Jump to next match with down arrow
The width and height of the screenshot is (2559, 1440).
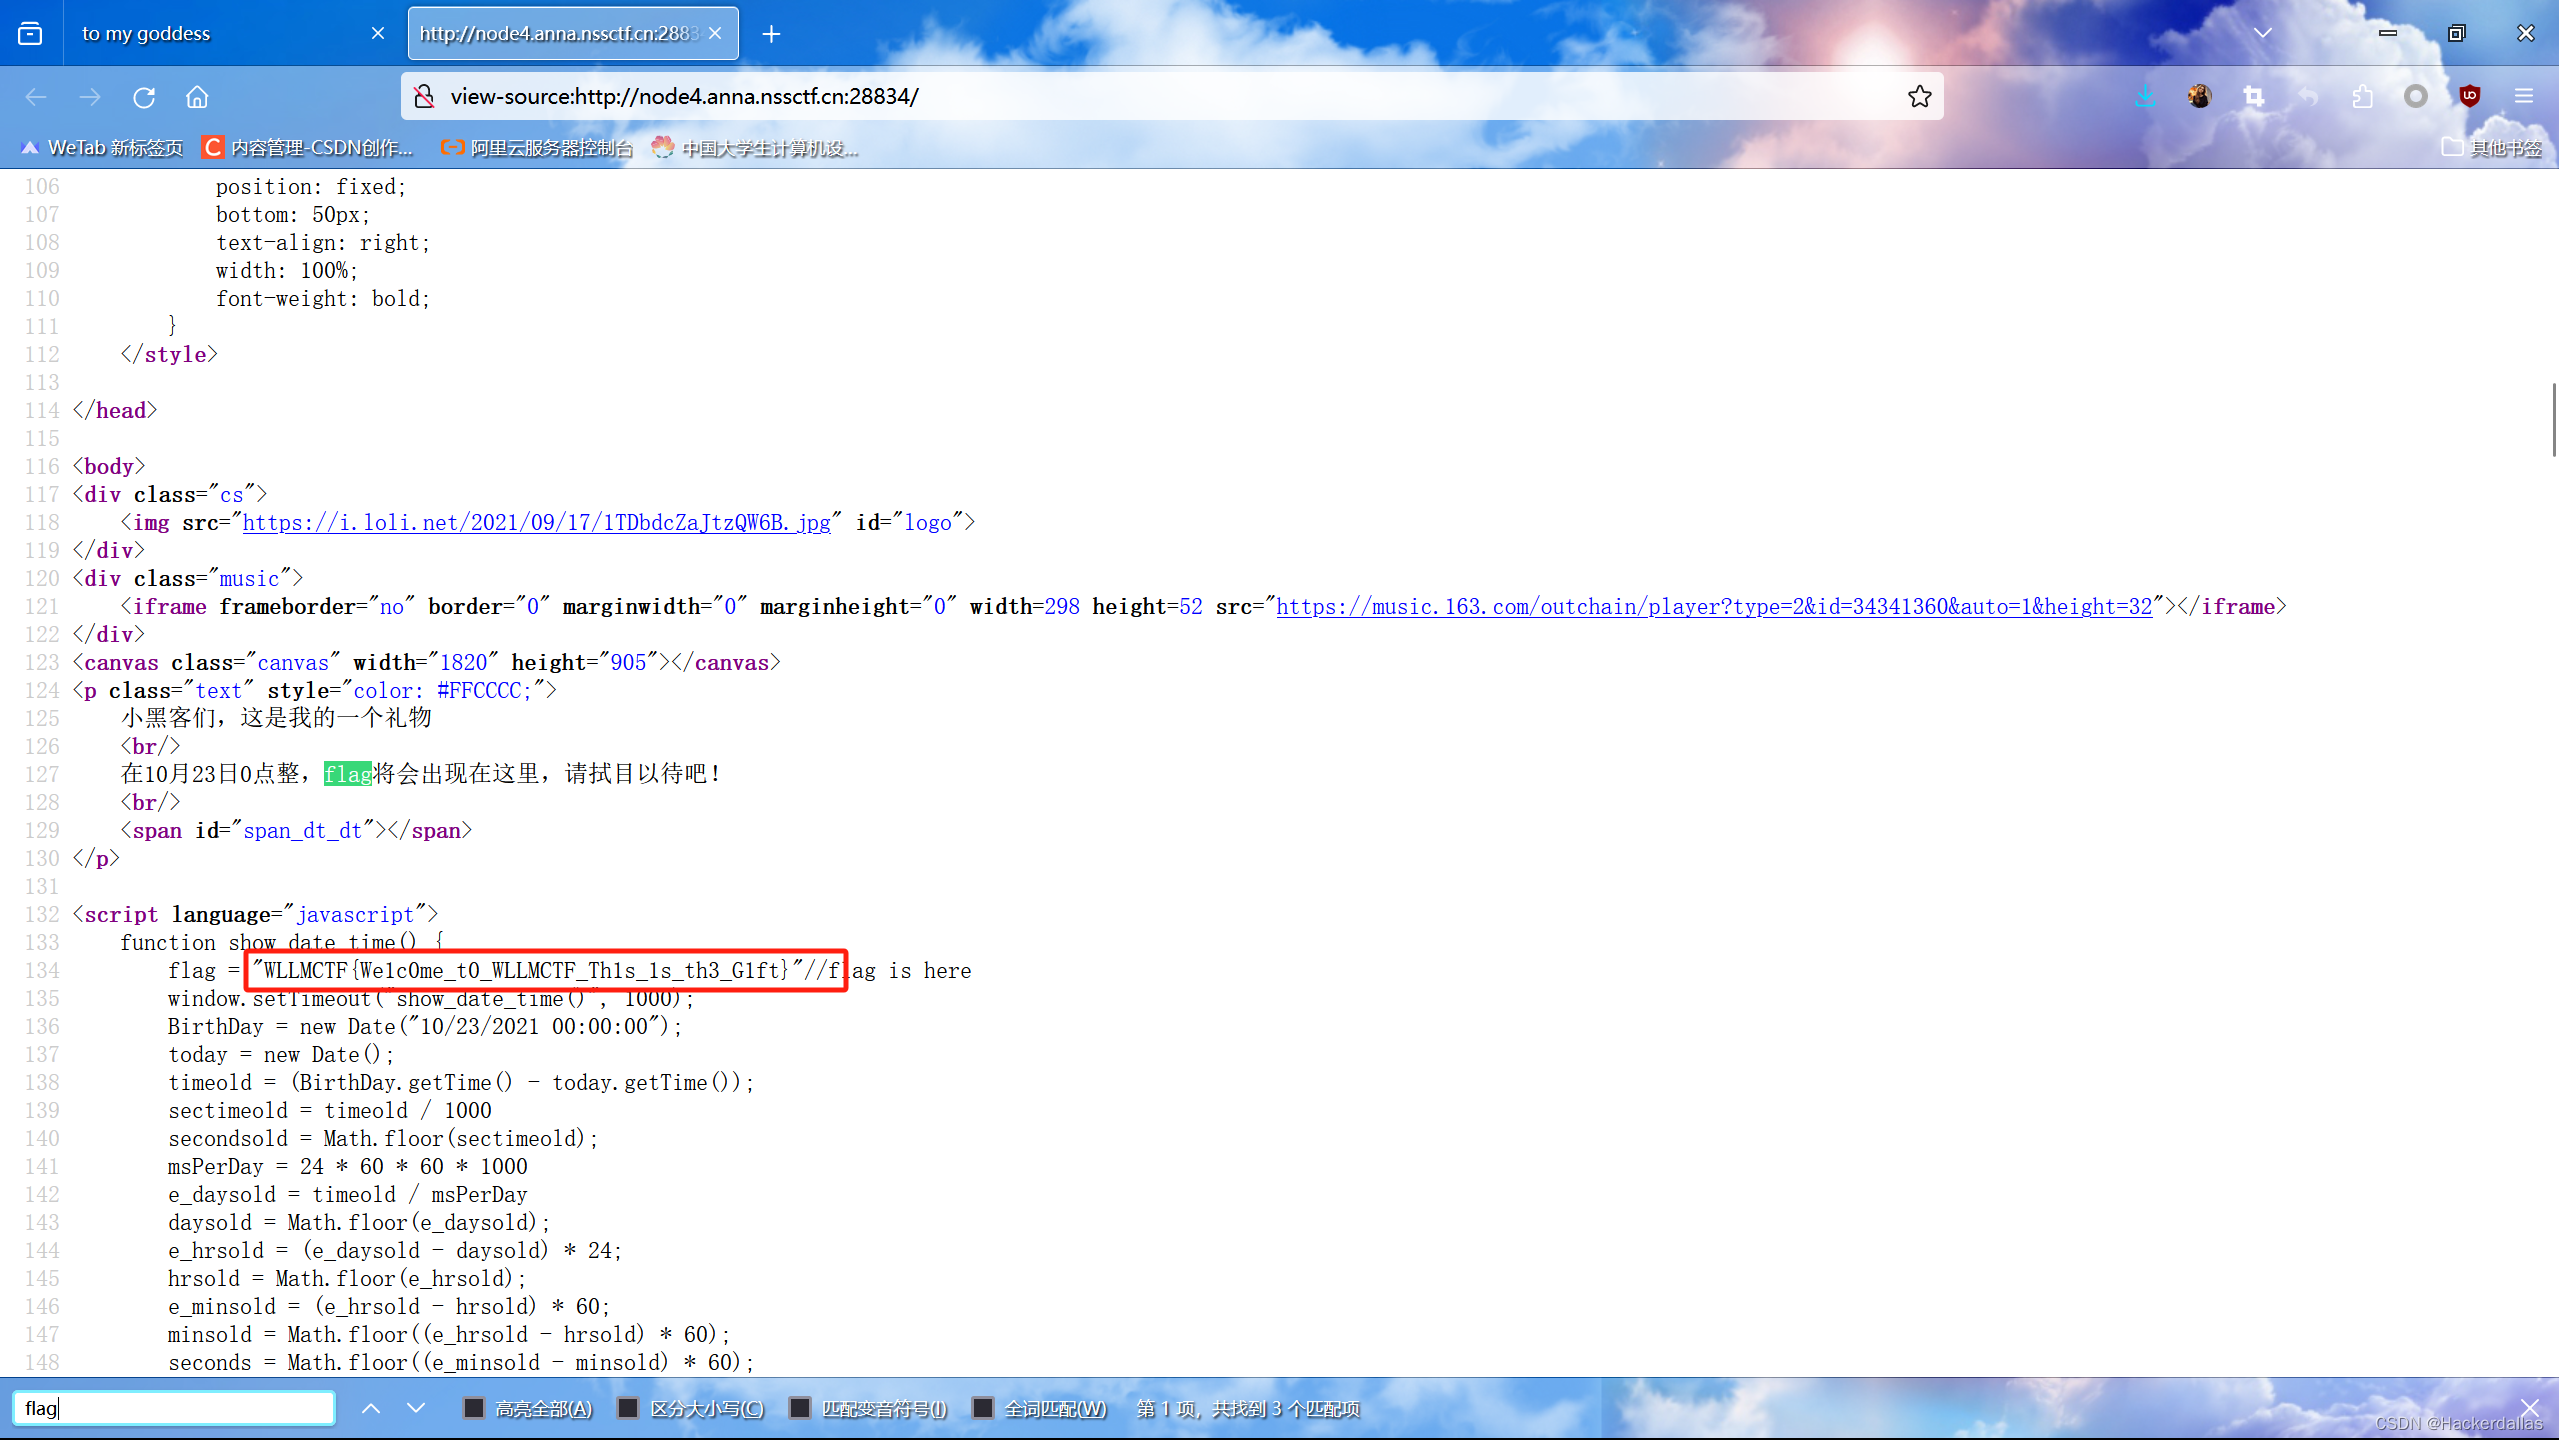(x=415, y=1407)
